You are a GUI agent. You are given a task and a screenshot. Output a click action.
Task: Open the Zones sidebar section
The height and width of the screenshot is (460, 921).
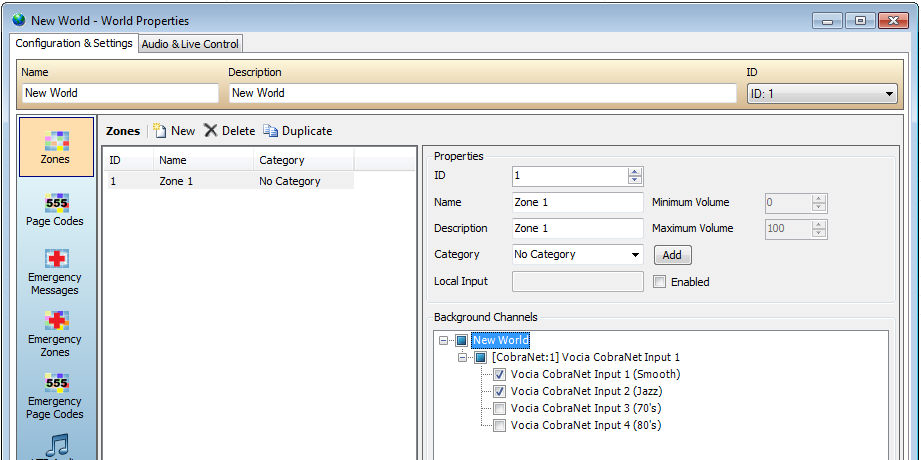(x=56, y=147)
